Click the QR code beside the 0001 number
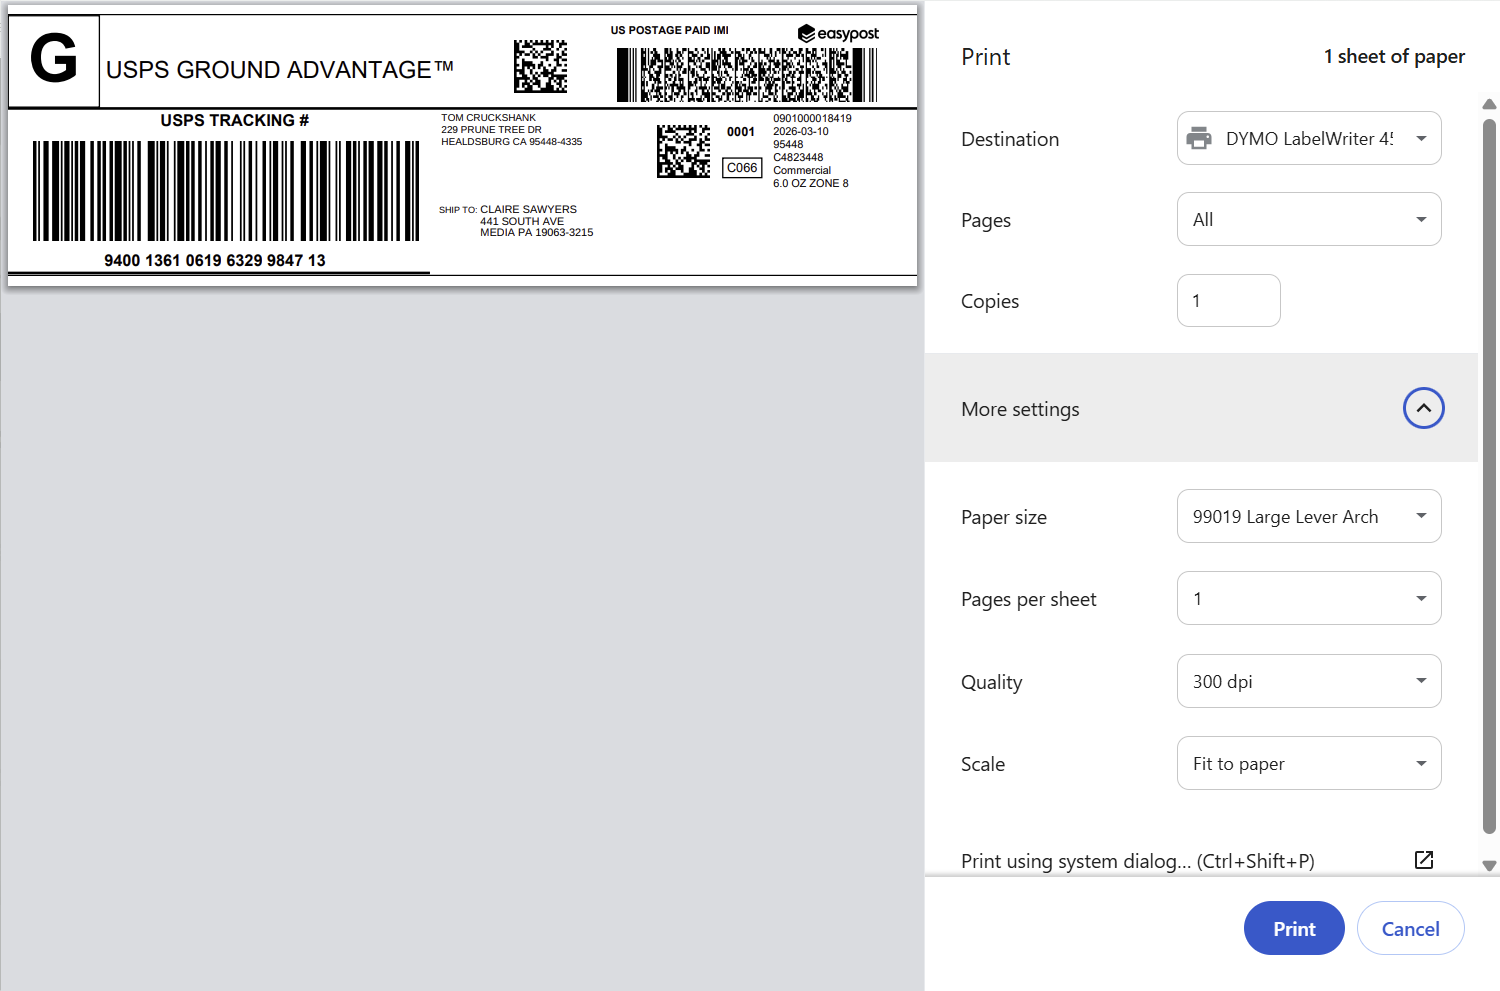The height and width of the screenshot is (991, 1500). 684,151
